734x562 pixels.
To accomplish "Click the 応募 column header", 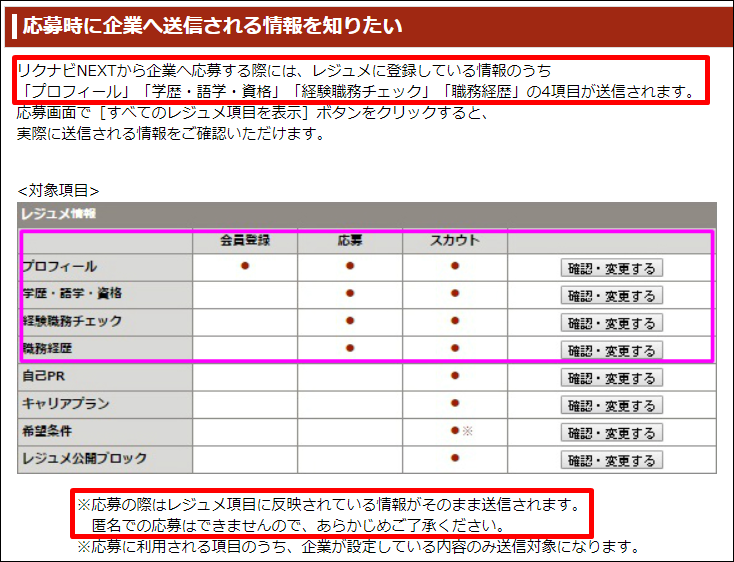I will tap(350, 241).
